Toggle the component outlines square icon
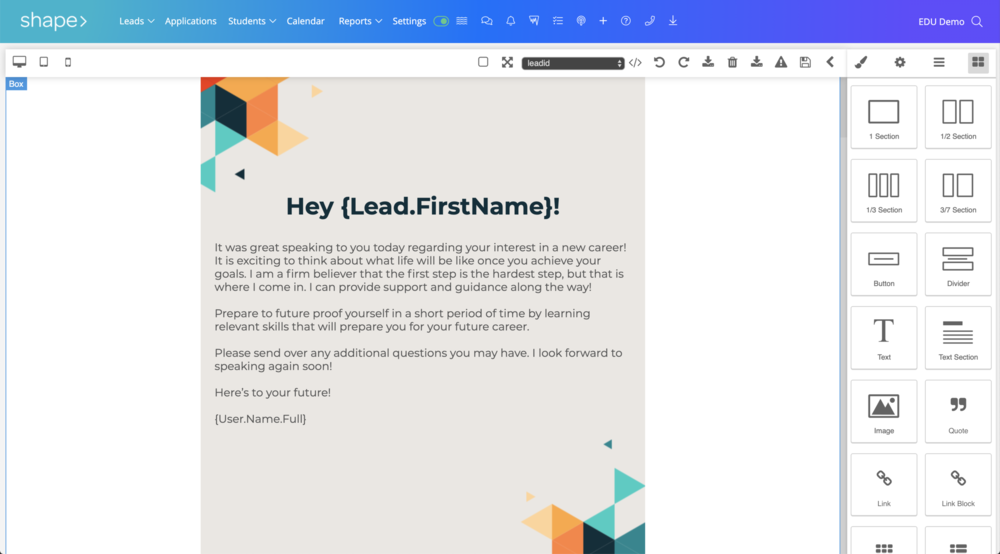Screen dimensions: 1000x554 coord(483,62)
